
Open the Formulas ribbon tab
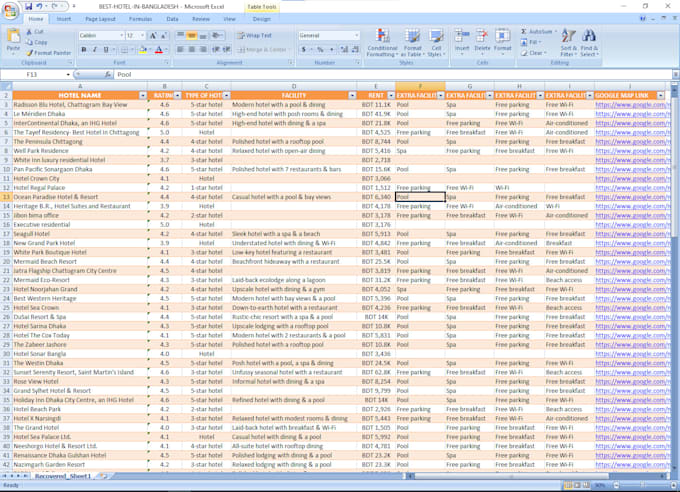(x=140, y=19)
